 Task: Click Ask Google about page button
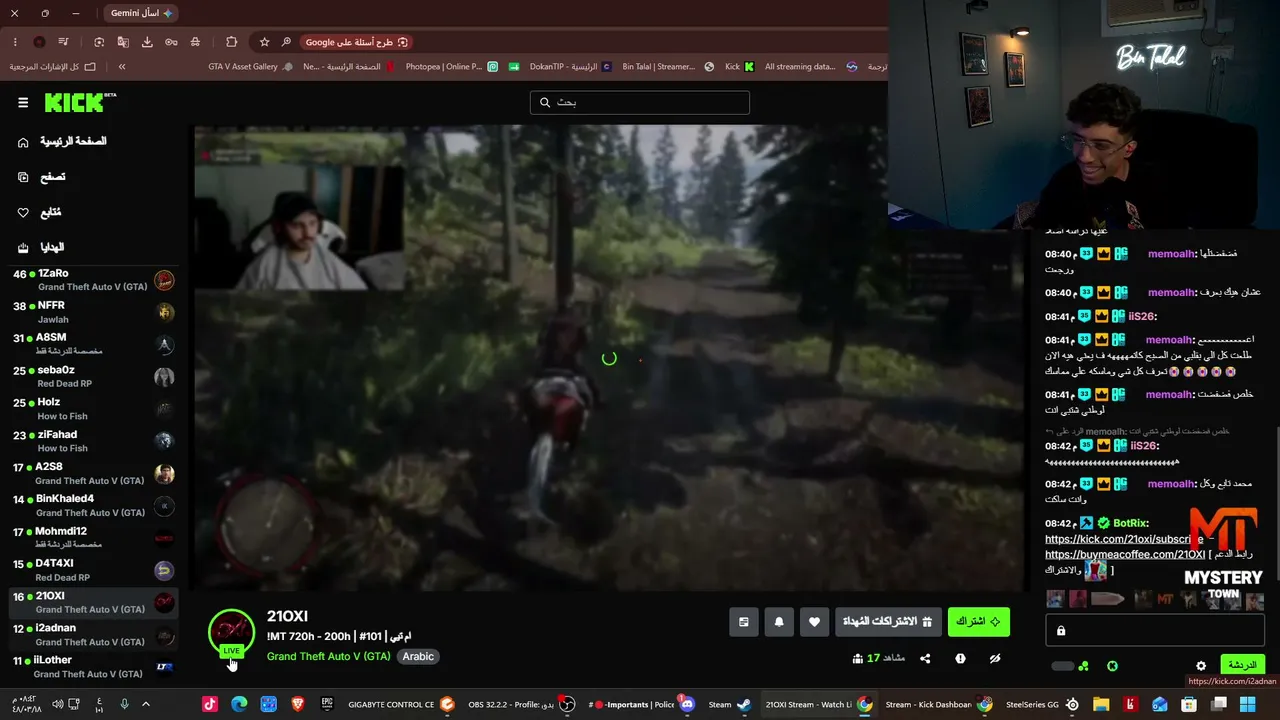(x=357, y=42)
